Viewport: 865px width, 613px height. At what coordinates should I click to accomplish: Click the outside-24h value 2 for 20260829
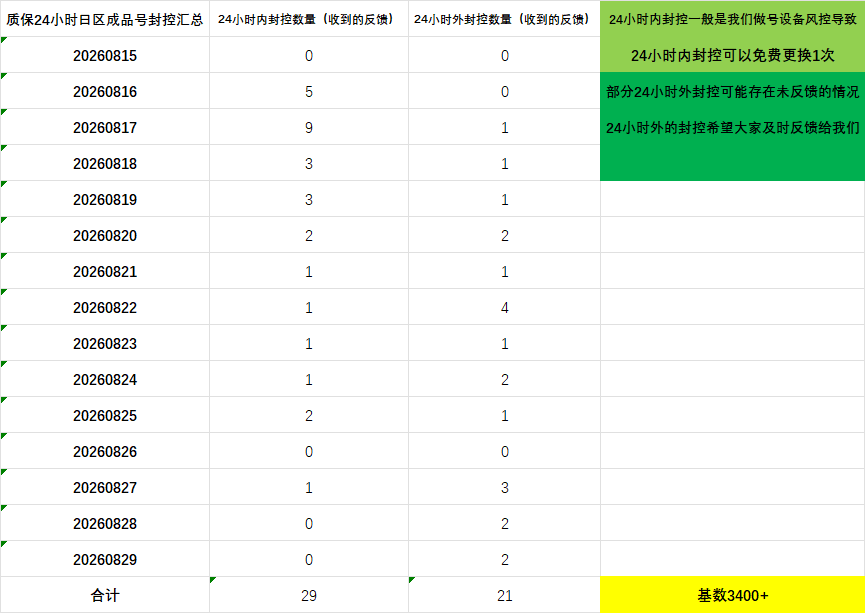tap(504, 559)
